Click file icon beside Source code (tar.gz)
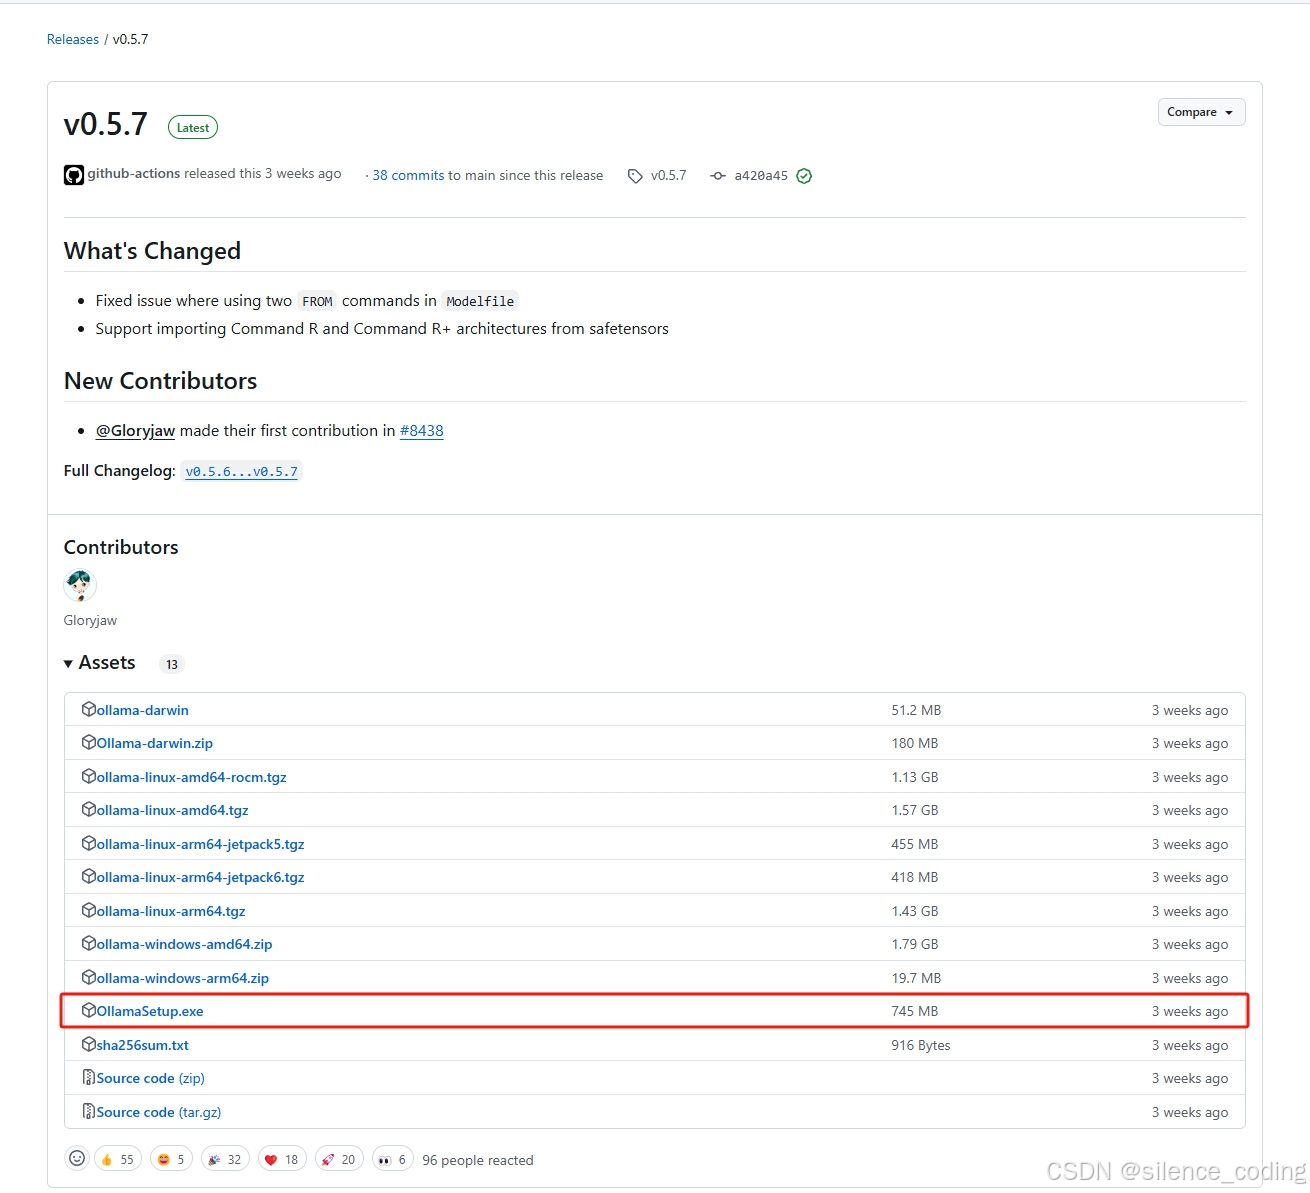 89,1111
